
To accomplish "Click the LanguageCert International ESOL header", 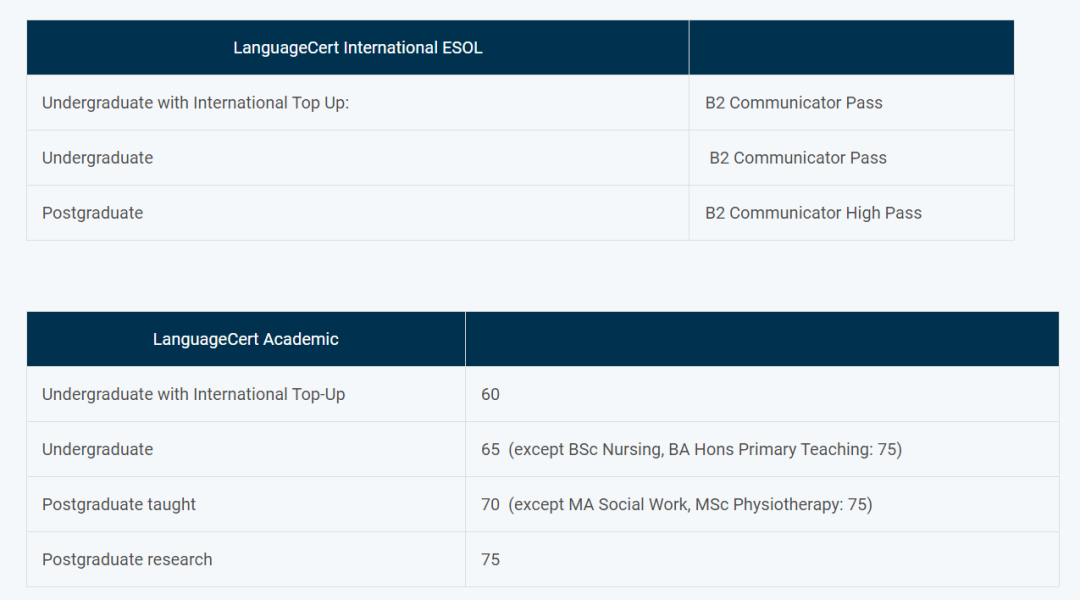I will point(357,48).
